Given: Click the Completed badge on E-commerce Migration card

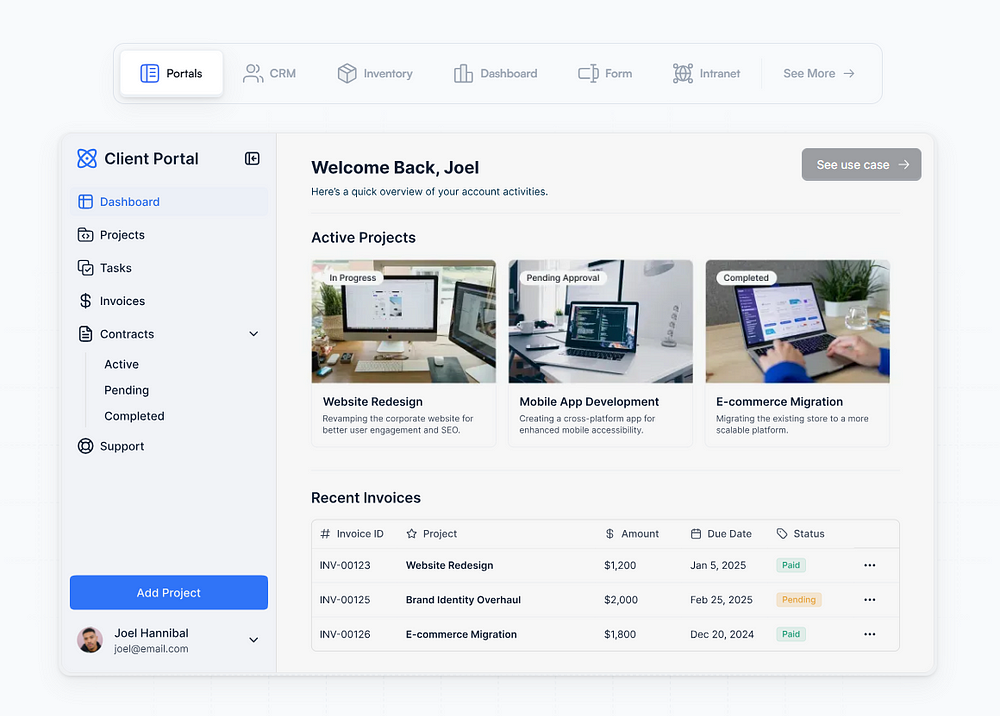Looking at the screenshot, I should coord(746,278).
